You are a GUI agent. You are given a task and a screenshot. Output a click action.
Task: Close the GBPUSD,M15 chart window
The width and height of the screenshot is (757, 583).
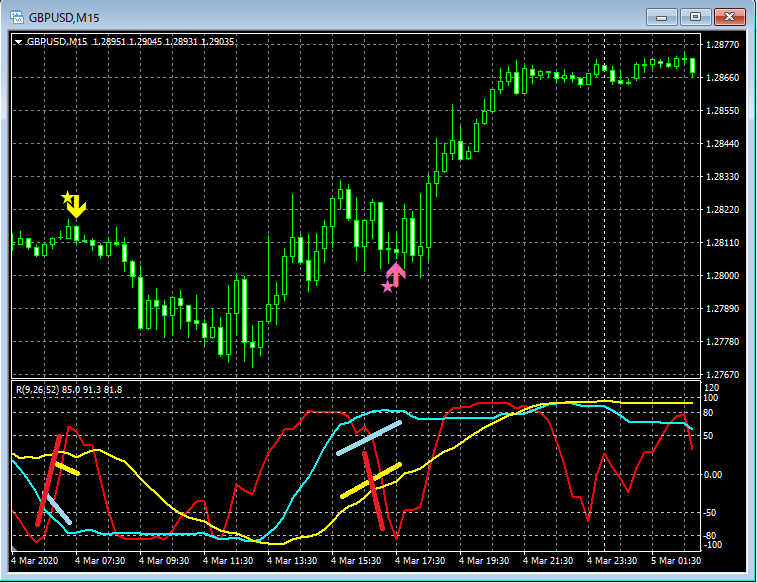pos(729,17)
